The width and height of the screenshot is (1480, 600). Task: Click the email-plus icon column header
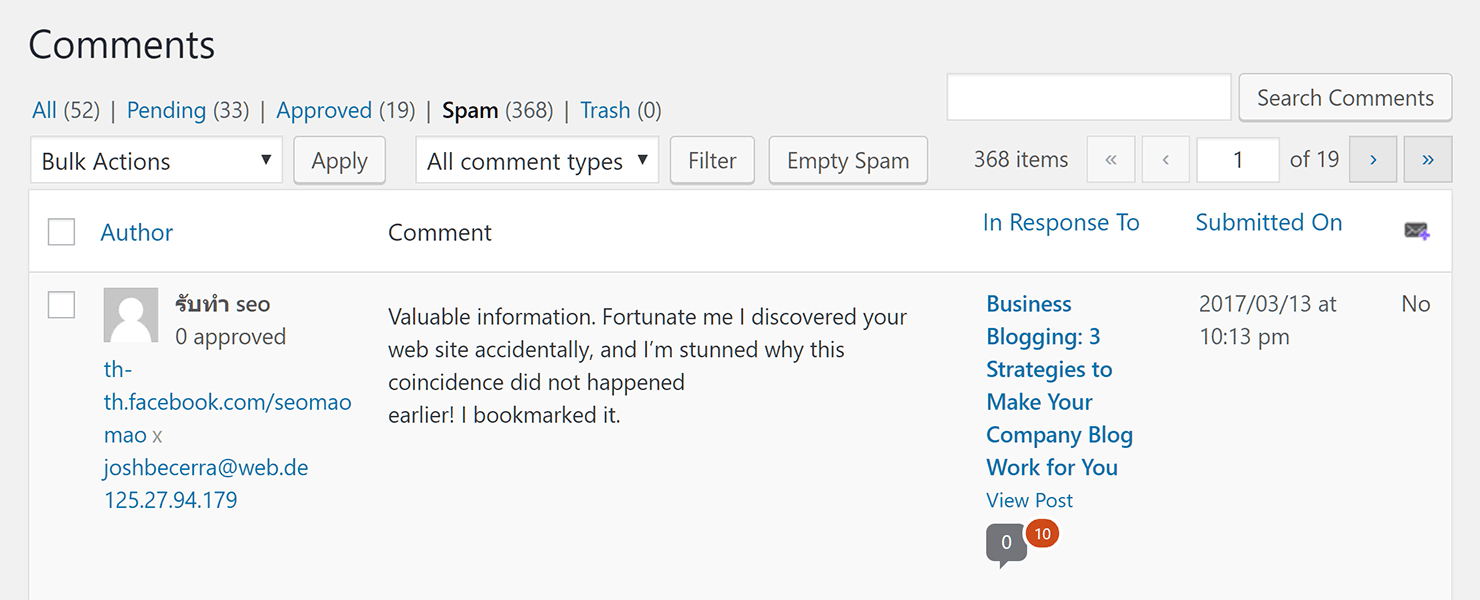point(1416,231)
